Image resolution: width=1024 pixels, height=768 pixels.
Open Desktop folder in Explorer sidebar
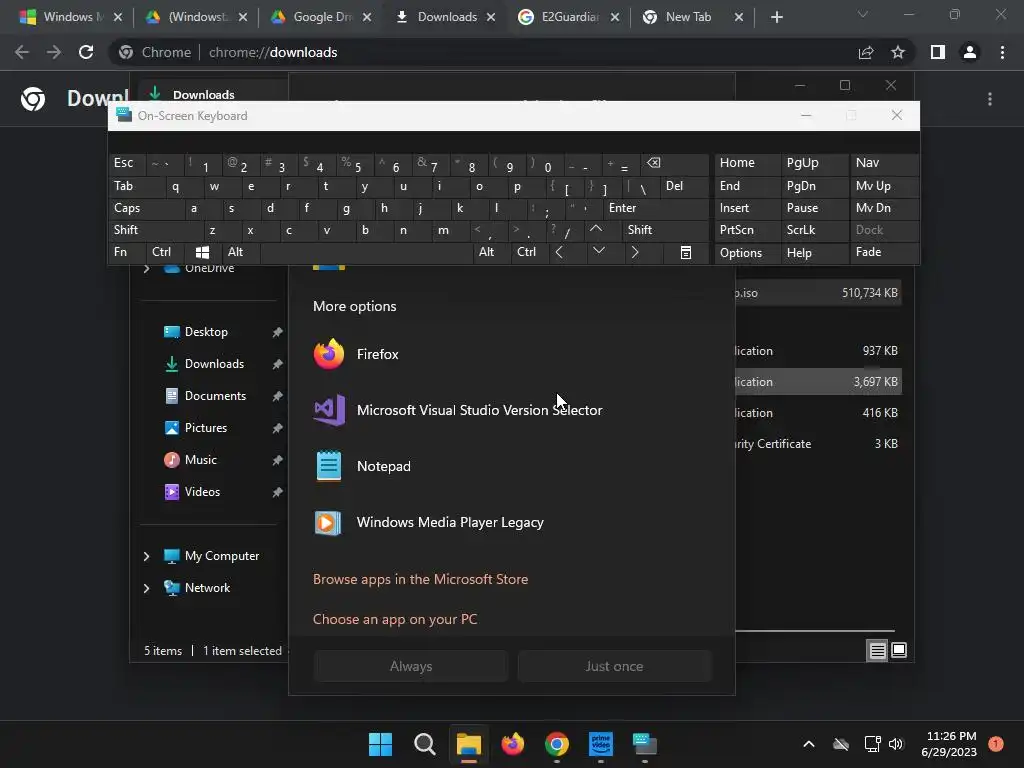coord(206,332)
